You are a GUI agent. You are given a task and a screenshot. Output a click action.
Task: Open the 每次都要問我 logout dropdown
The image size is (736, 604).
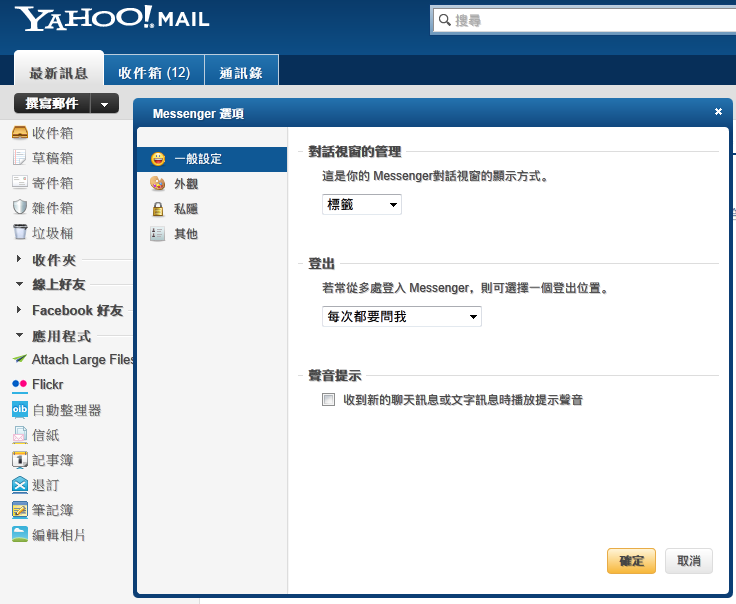click(402, 316)
